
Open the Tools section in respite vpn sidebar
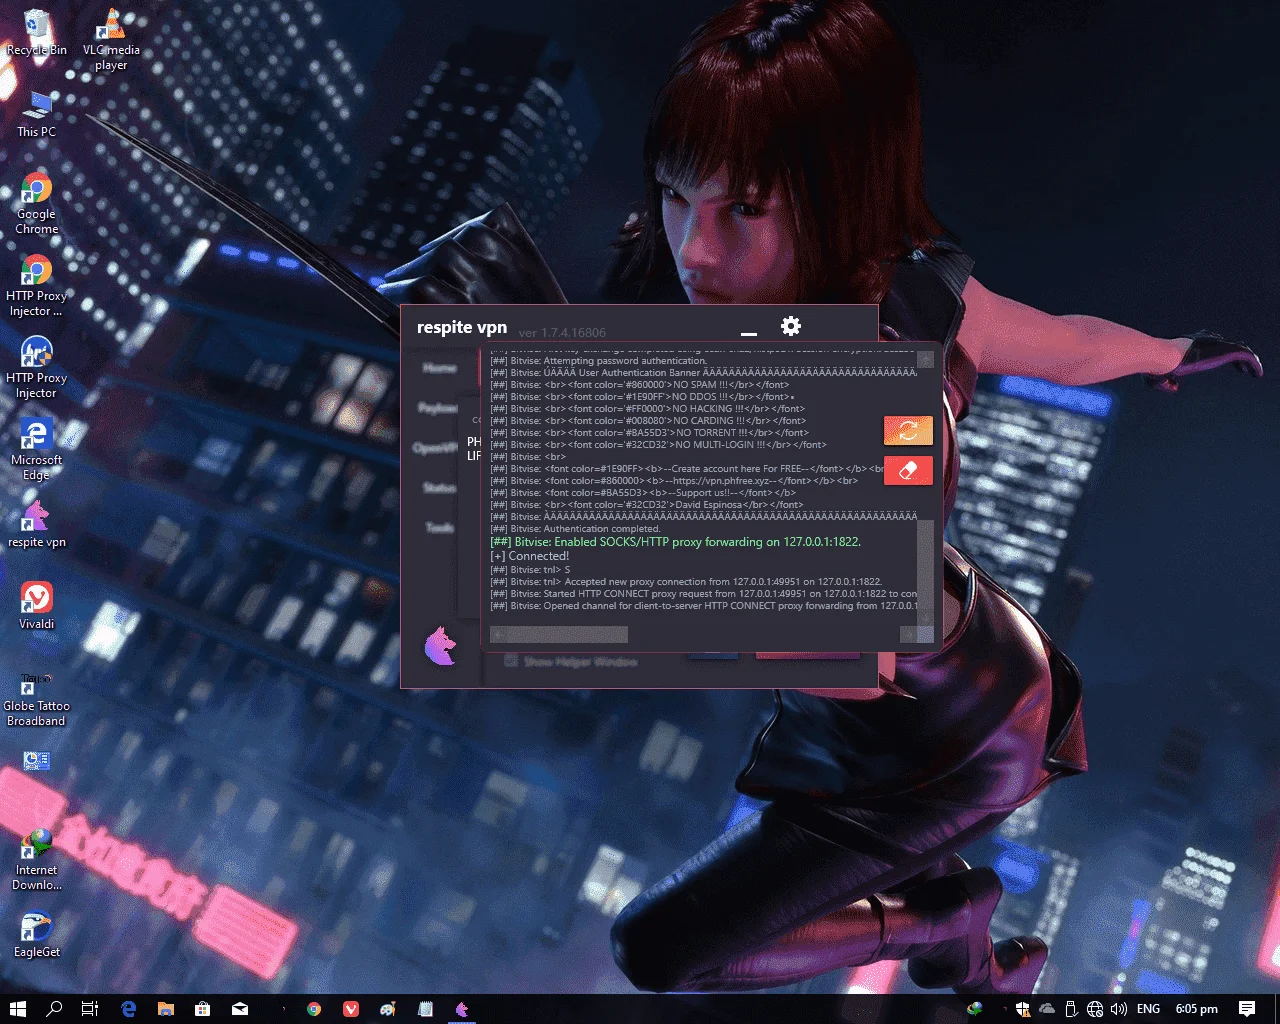pos(440,527)
